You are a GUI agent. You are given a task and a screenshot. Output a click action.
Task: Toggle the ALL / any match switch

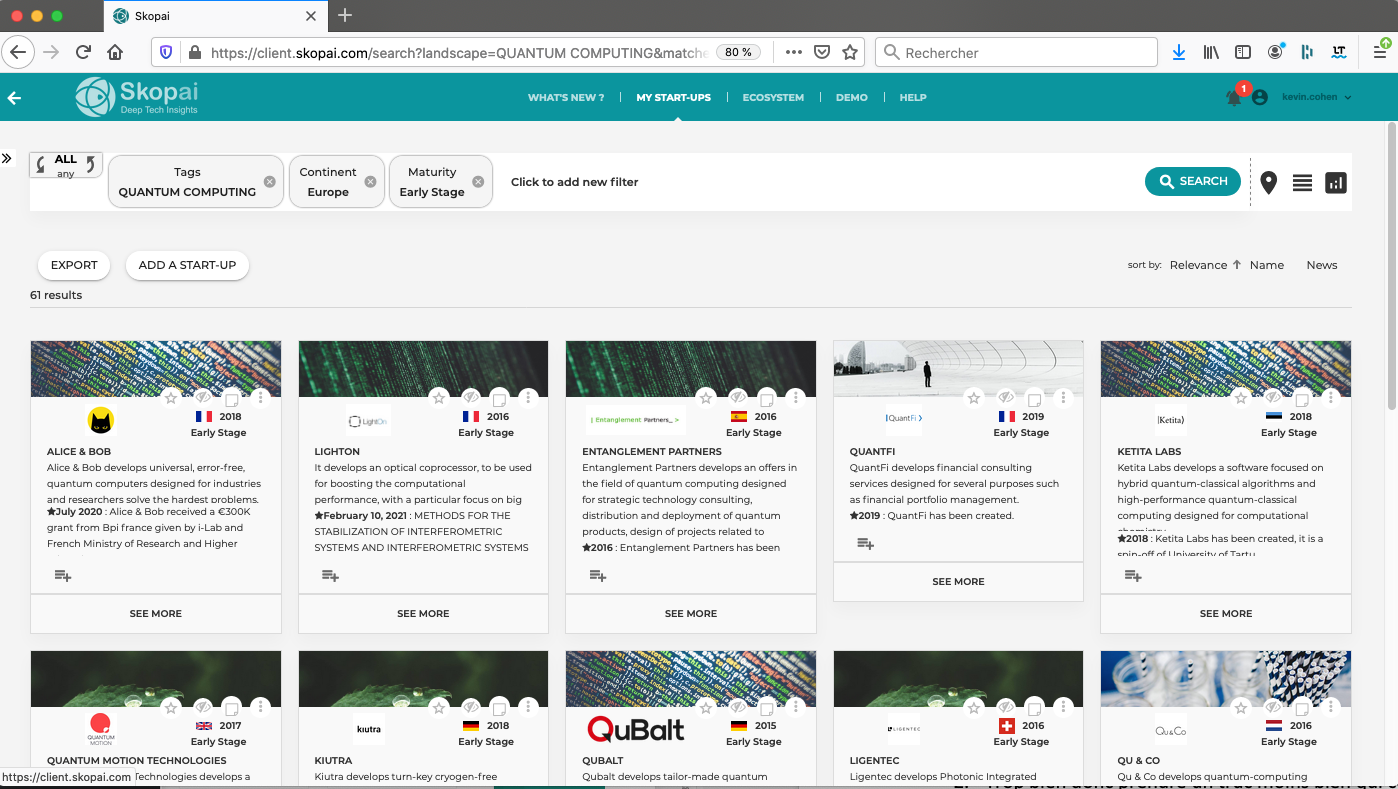66,165
